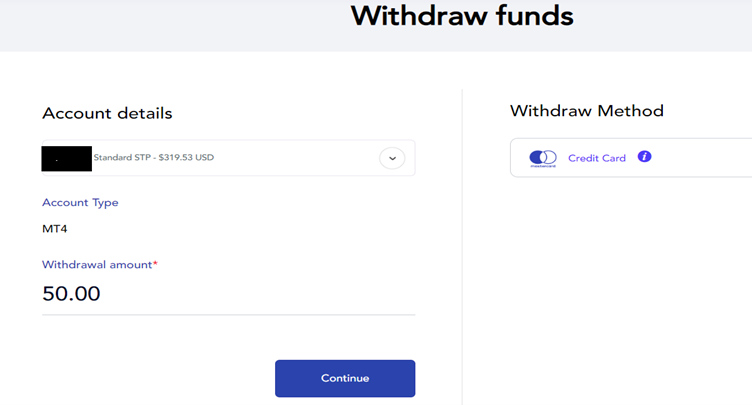This screenshot has width=752, height=405.
Task: Click the redacted account number box
Action: (66, 158)
